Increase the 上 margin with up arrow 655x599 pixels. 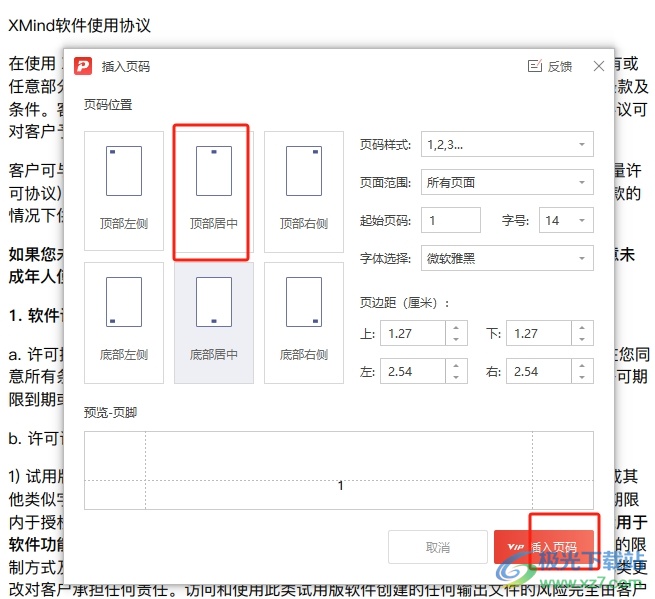[456, 327]
